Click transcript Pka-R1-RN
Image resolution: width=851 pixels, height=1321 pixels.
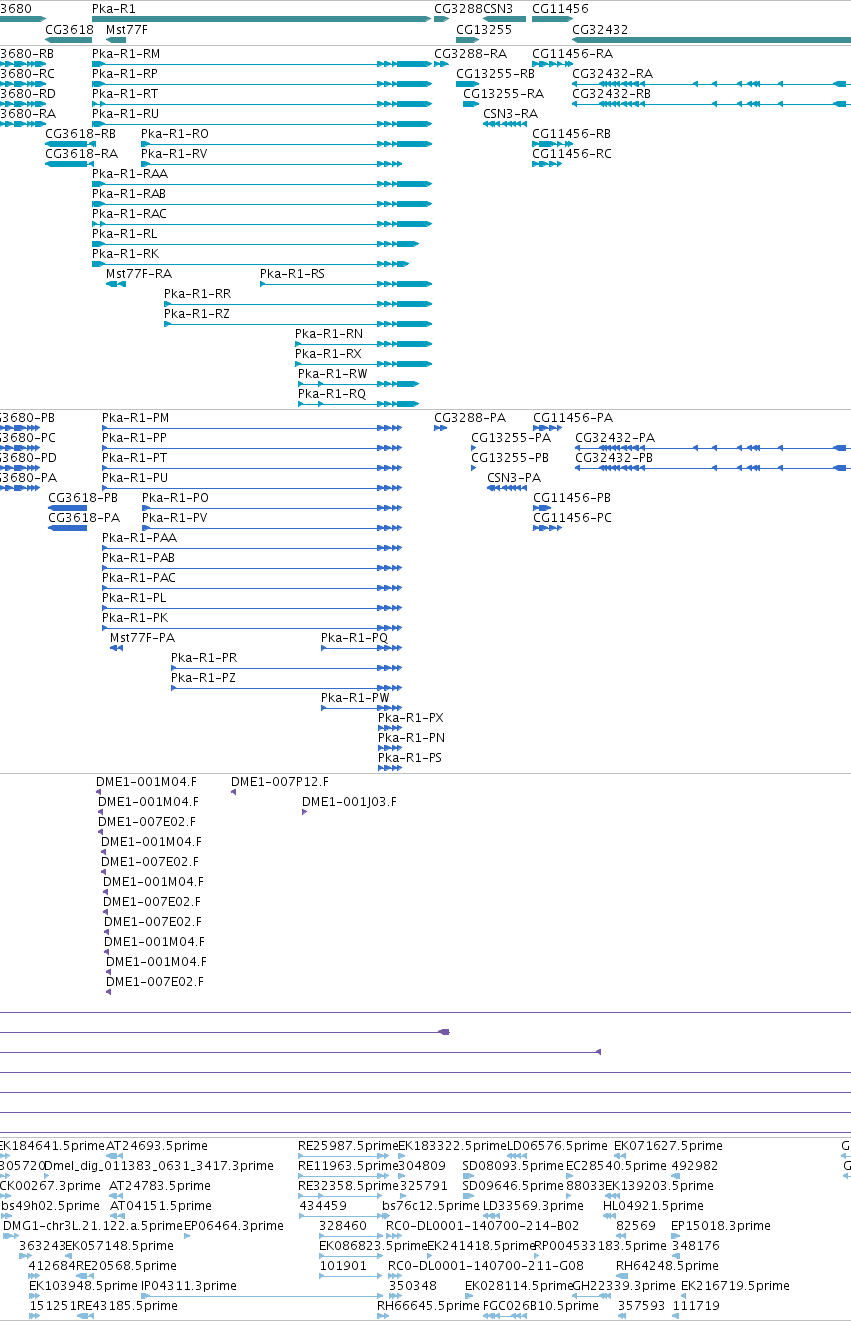[x=329, y=334]
